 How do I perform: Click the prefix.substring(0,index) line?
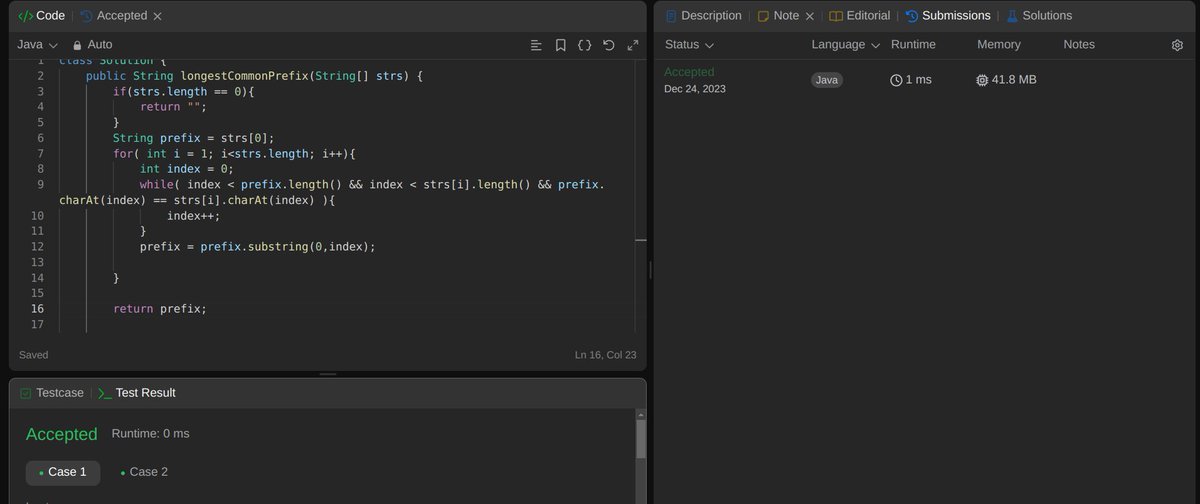(x=258, y=246)
